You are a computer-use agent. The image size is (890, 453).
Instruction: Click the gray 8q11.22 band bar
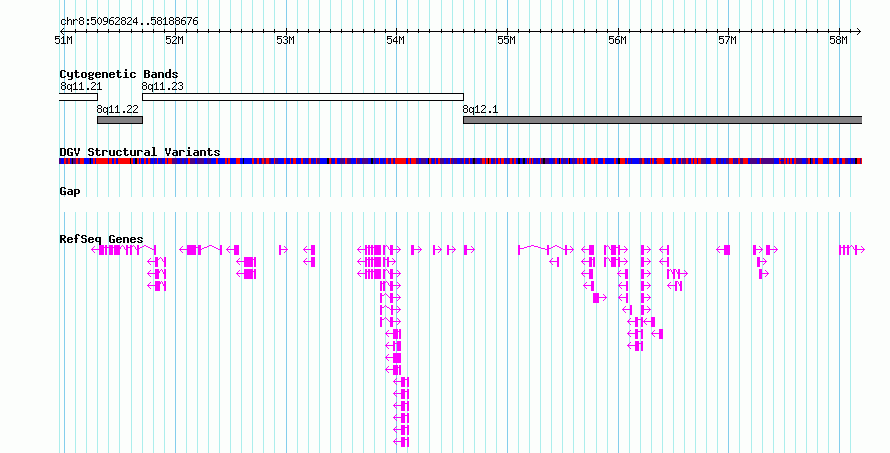(x=120, y=120)
